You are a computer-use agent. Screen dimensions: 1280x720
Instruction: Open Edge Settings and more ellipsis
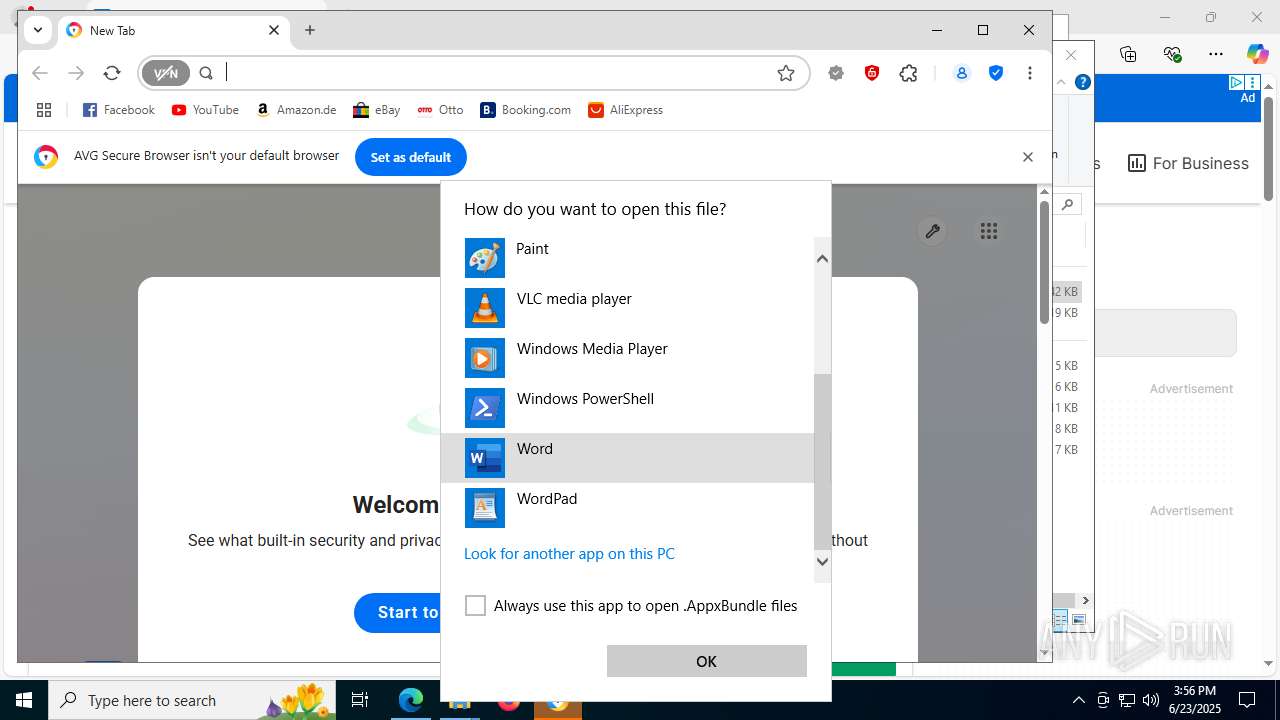pyautogui.click(x=1216, y=54)
